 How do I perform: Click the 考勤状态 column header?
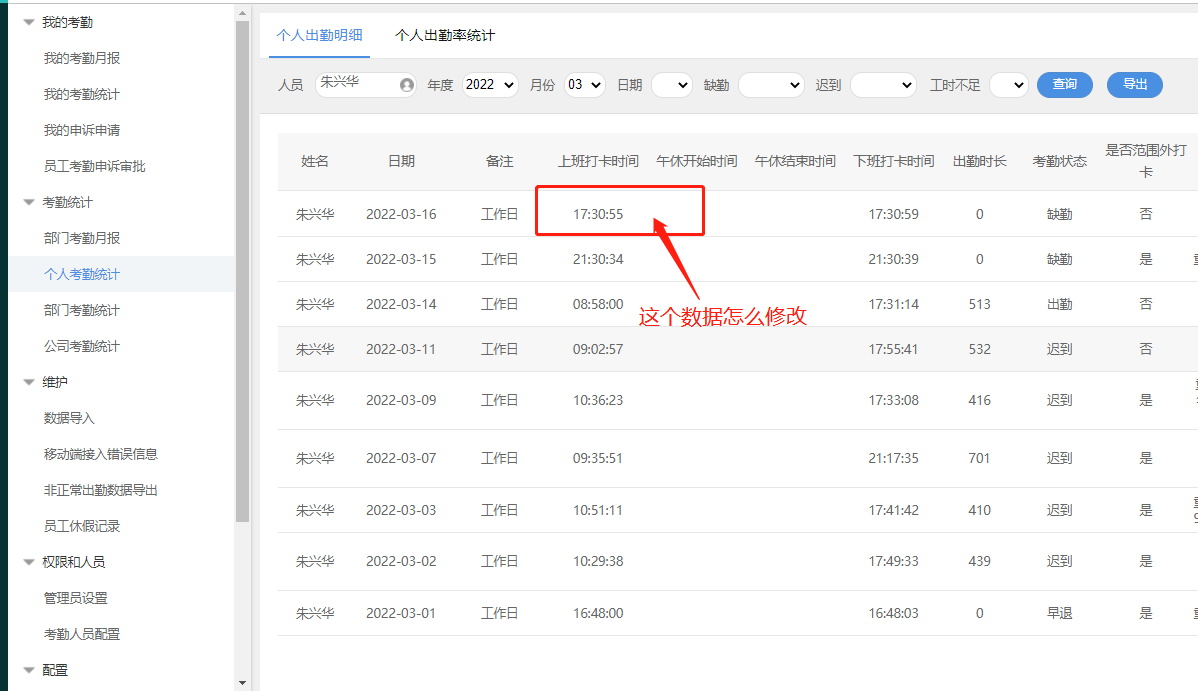(1060, 161)
